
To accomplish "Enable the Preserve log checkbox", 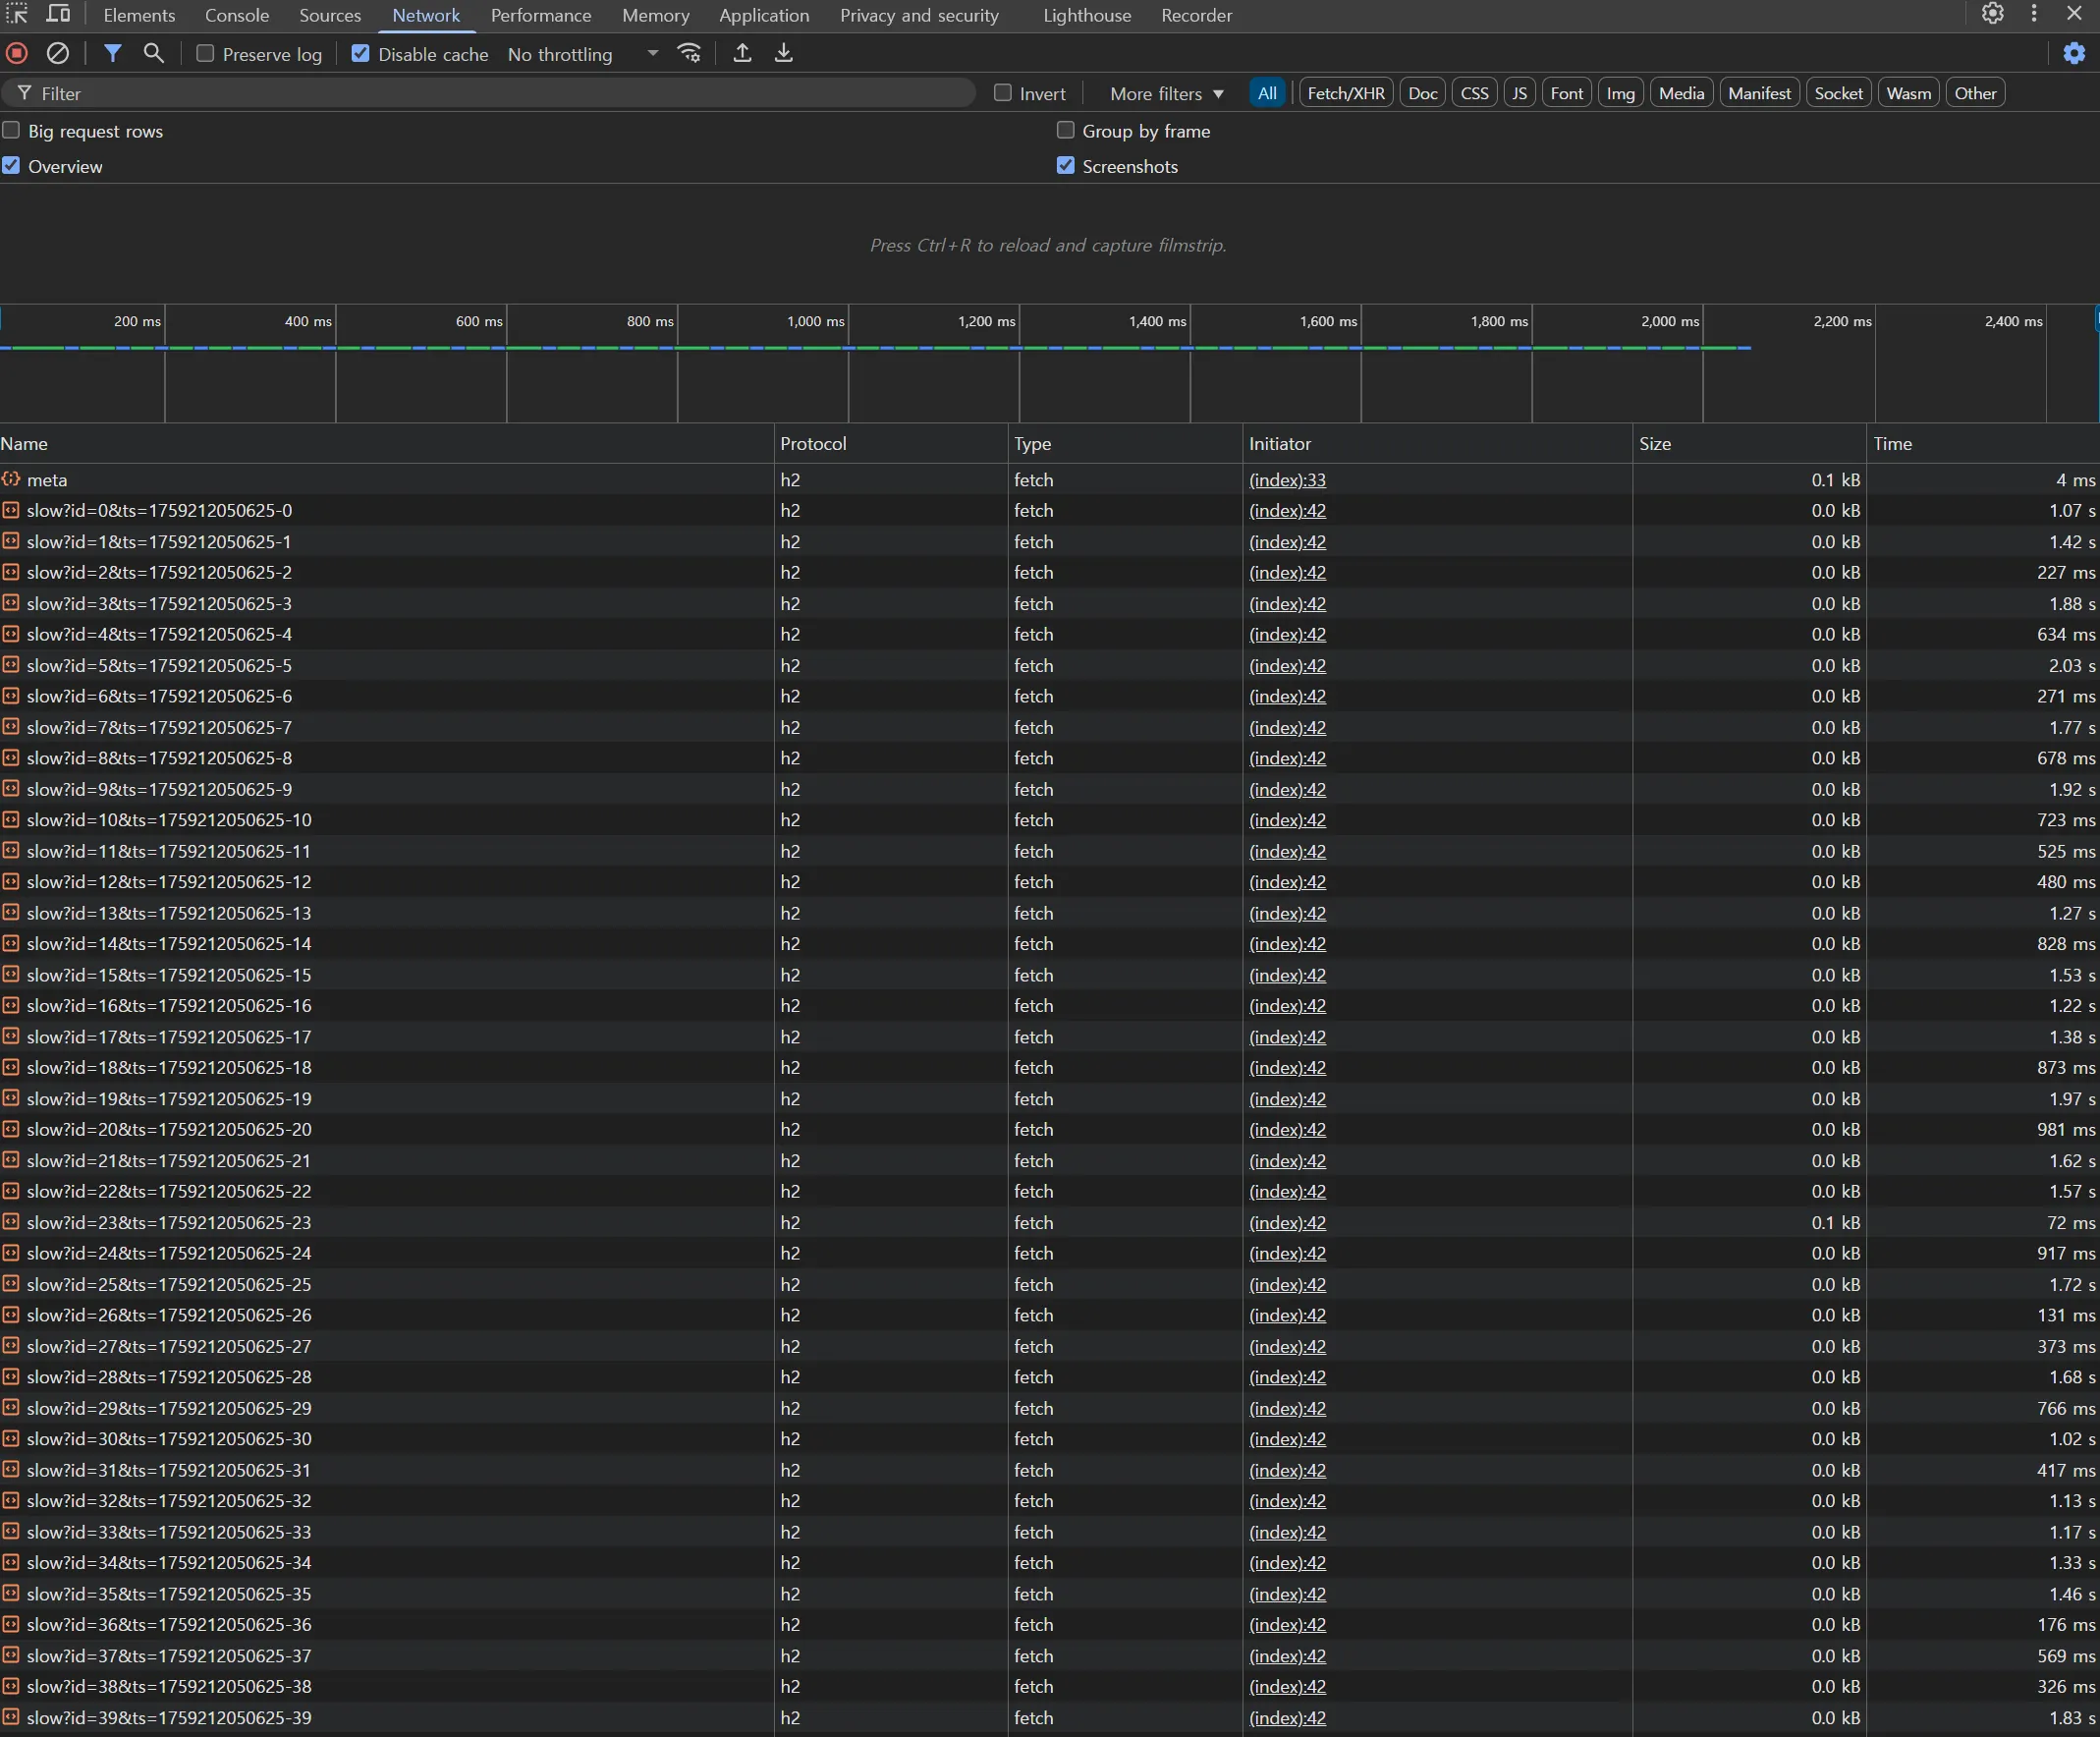I will click(x=205, y=53).
